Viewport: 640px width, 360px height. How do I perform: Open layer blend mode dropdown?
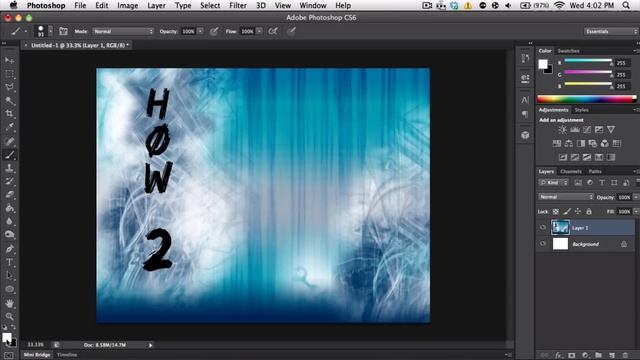[x=566, y=197]
